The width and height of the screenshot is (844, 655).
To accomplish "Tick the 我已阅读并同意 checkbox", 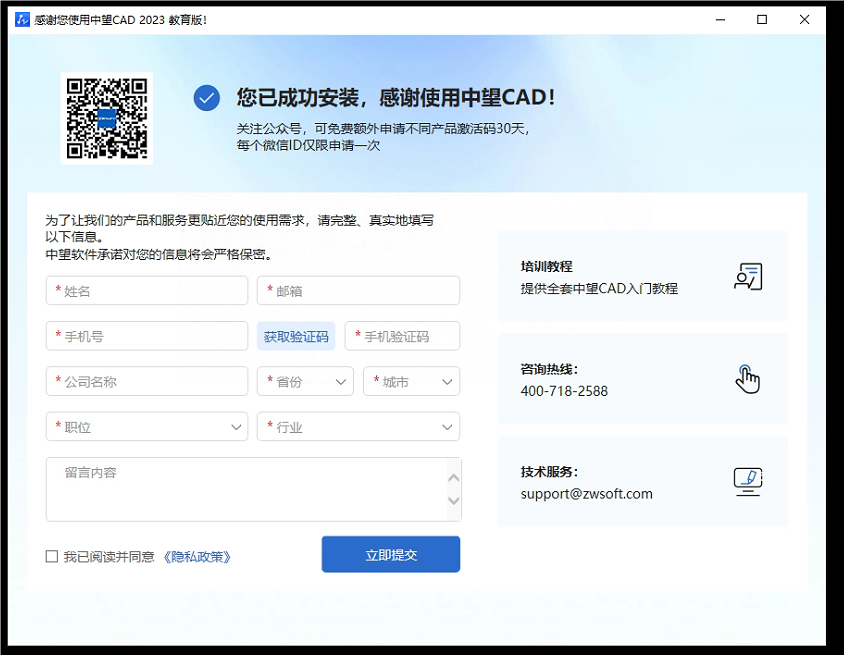I will click(x=52, y=556).
